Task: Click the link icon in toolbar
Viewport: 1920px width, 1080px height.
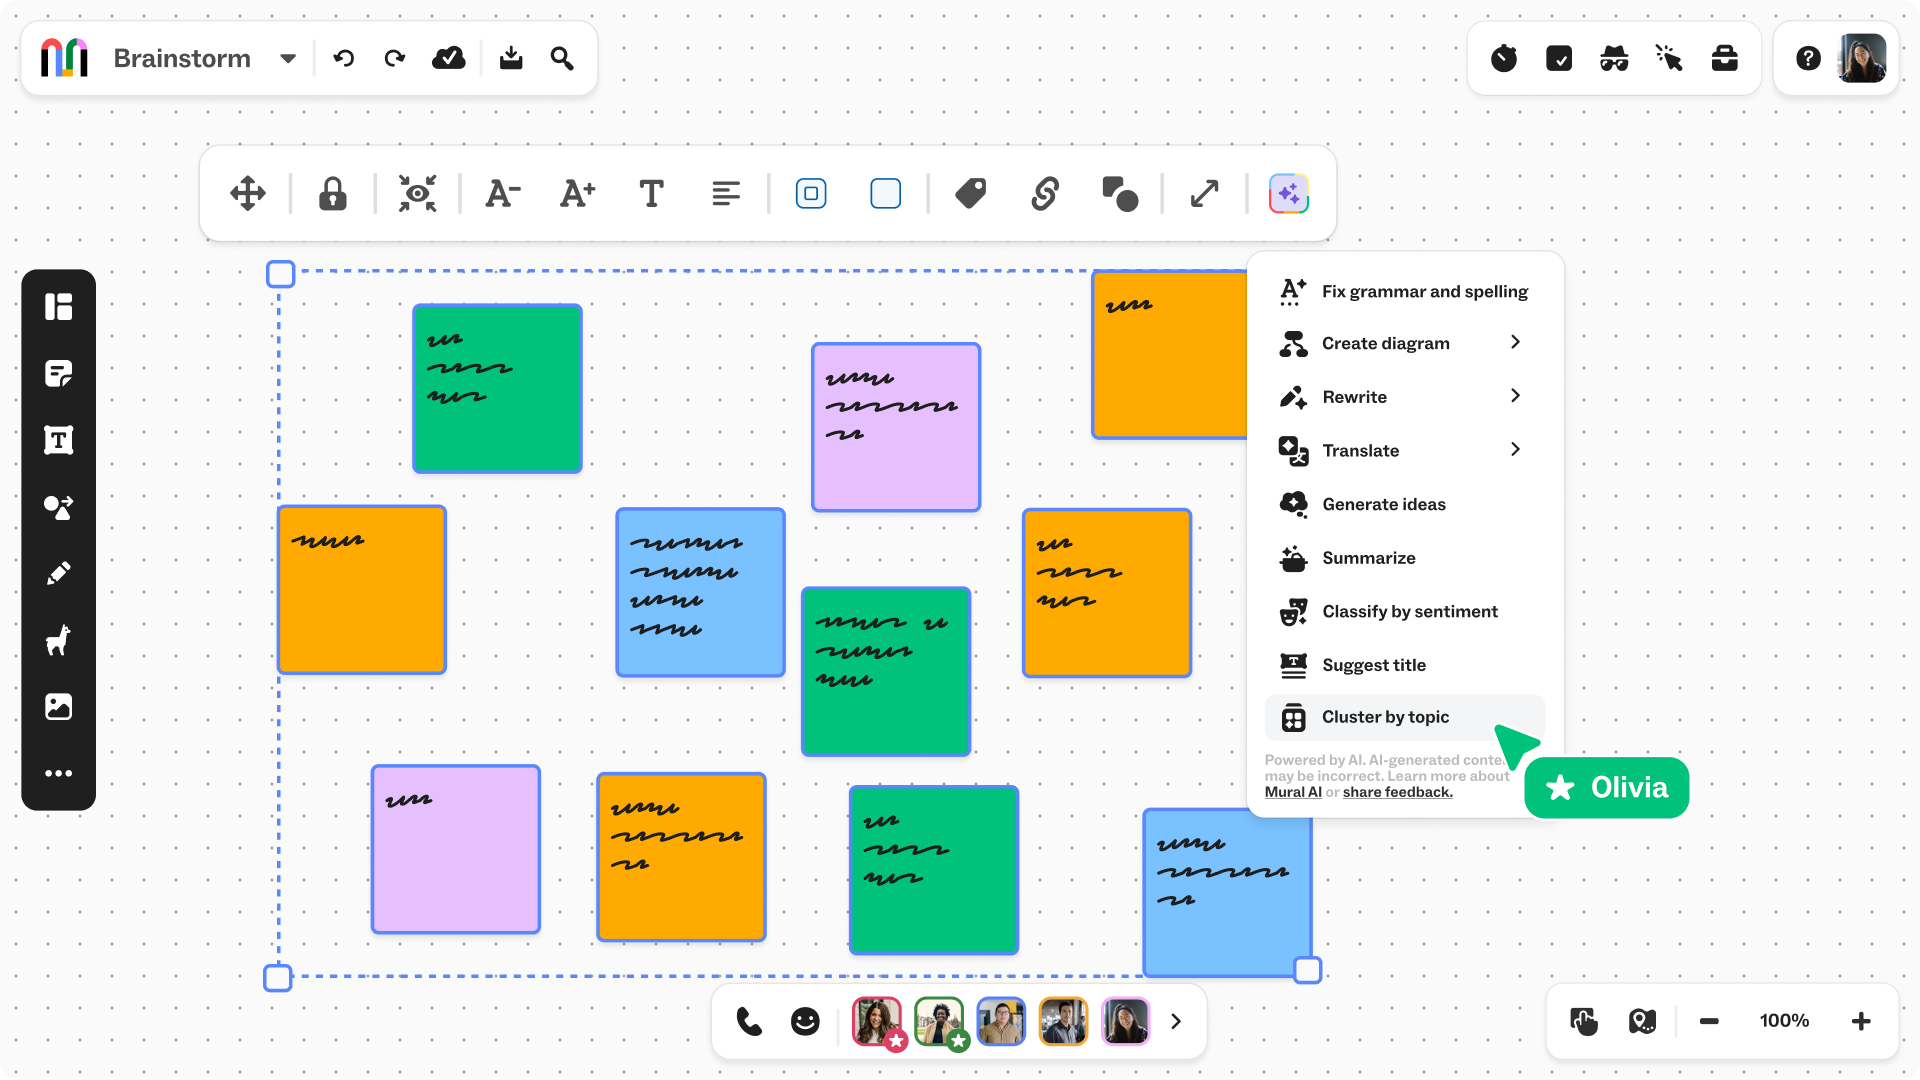Action: tap(1045, 194)
